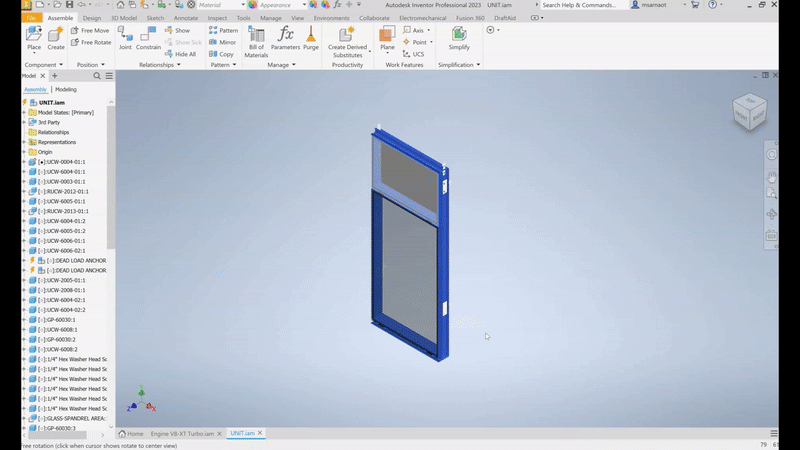Image resolution: width=800 pixels, height=450 pixels.
Task: Switch to the Modeling browser tab
Action: pyautogui.click(x=65, y=89)
